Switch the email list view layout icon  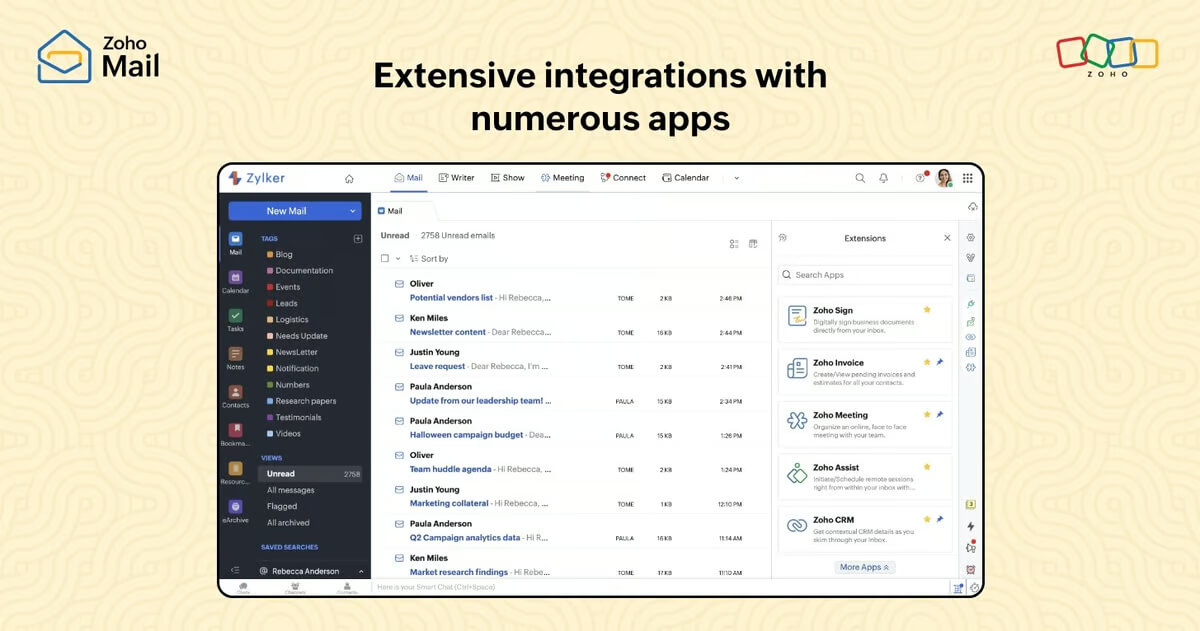pos(734,243)
